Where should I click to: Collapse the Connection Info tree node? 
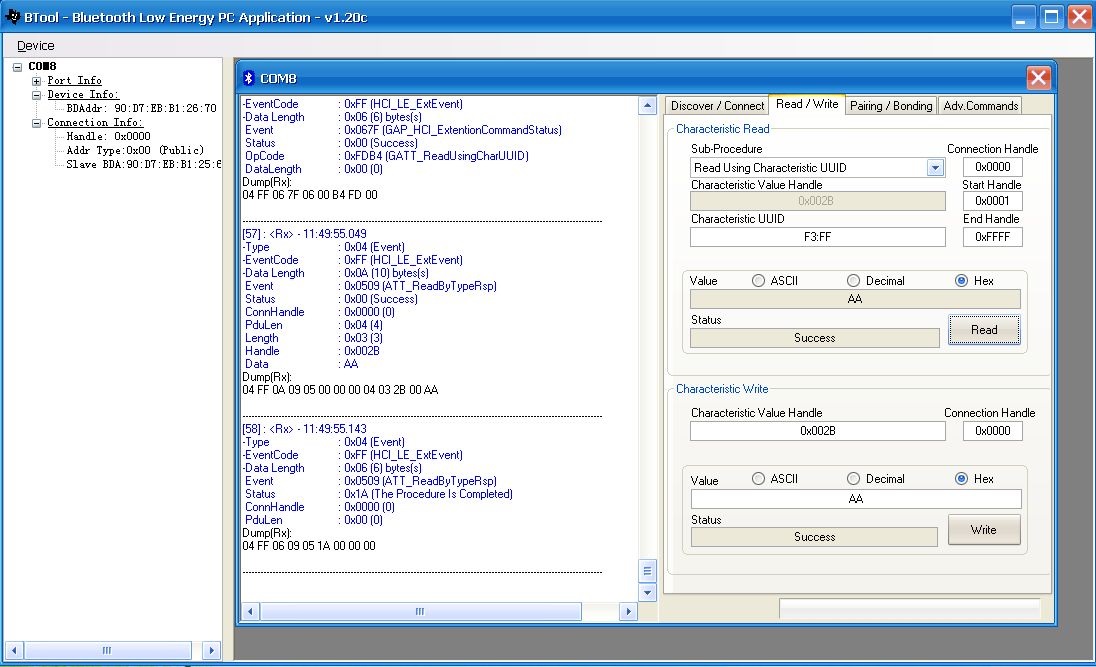tap(36, 123)
